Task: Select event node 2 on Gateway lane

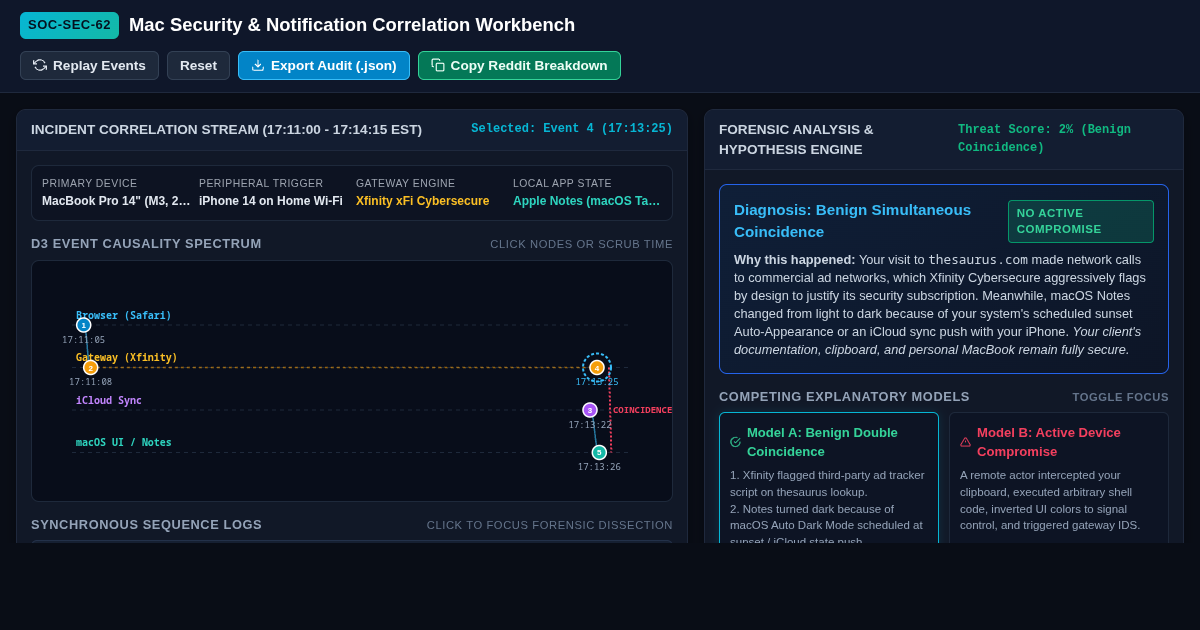Action: click(91, 368)
